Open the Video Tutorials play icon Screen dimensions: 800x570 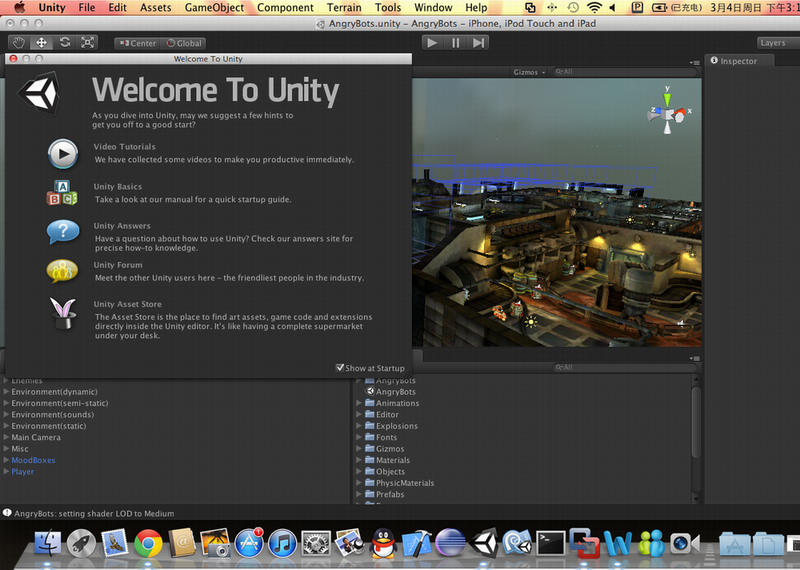pos(63,154)
